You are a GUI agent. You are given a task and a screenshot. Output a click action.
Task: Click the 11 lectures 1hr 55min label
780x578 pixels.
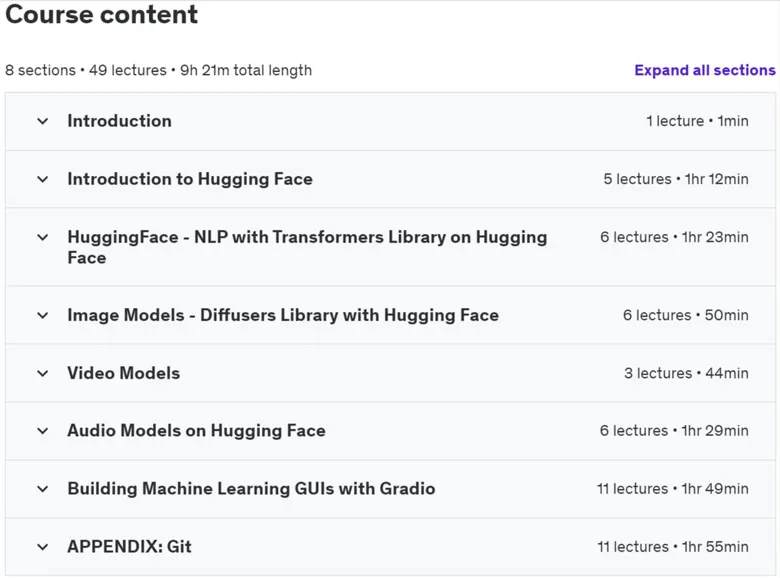[x=673, y=547]
